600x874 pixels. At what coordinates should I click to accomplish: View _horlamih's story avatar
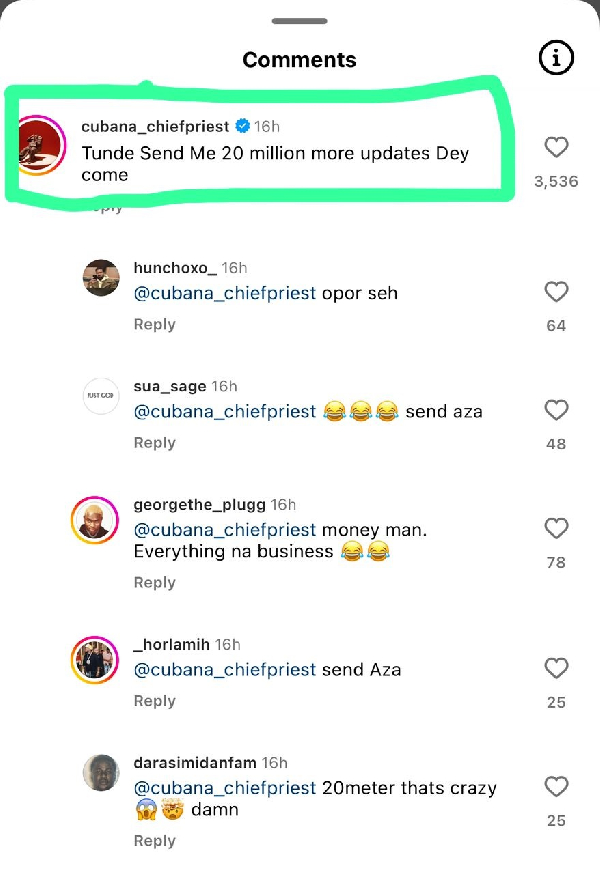coord(96,659)
